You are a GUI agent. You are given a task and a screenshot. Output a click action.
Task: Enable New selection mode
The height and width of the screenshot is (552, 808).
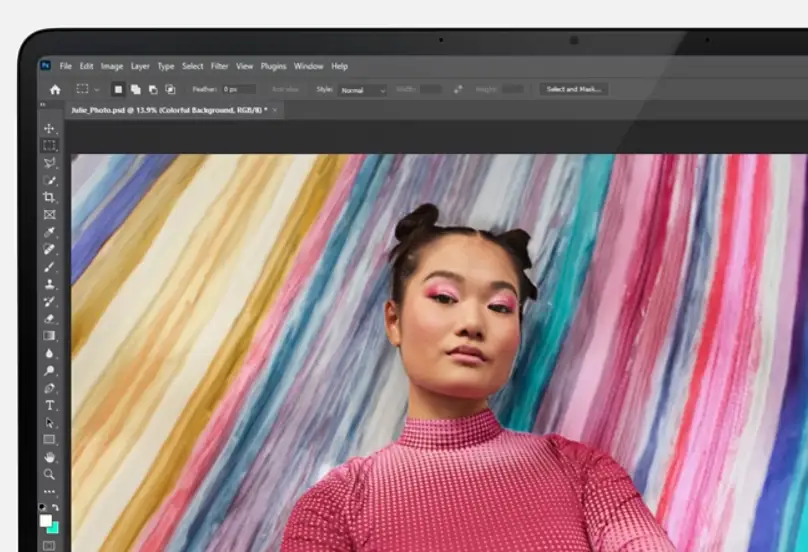click(118, 90)
